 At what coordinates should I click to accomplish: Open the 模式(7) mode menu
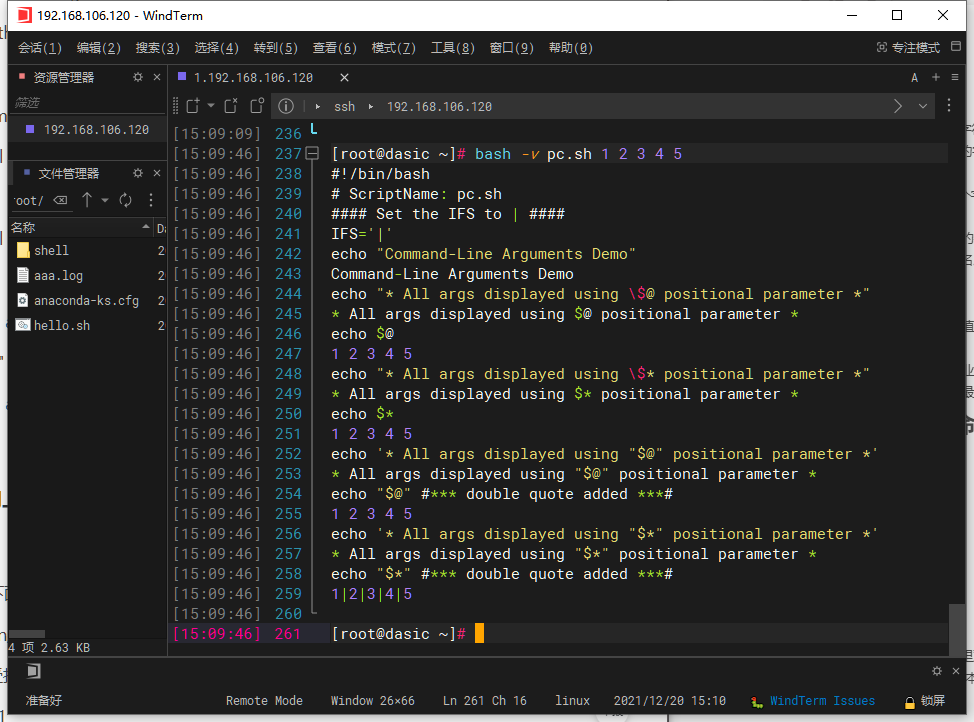[x=394, y=48]
